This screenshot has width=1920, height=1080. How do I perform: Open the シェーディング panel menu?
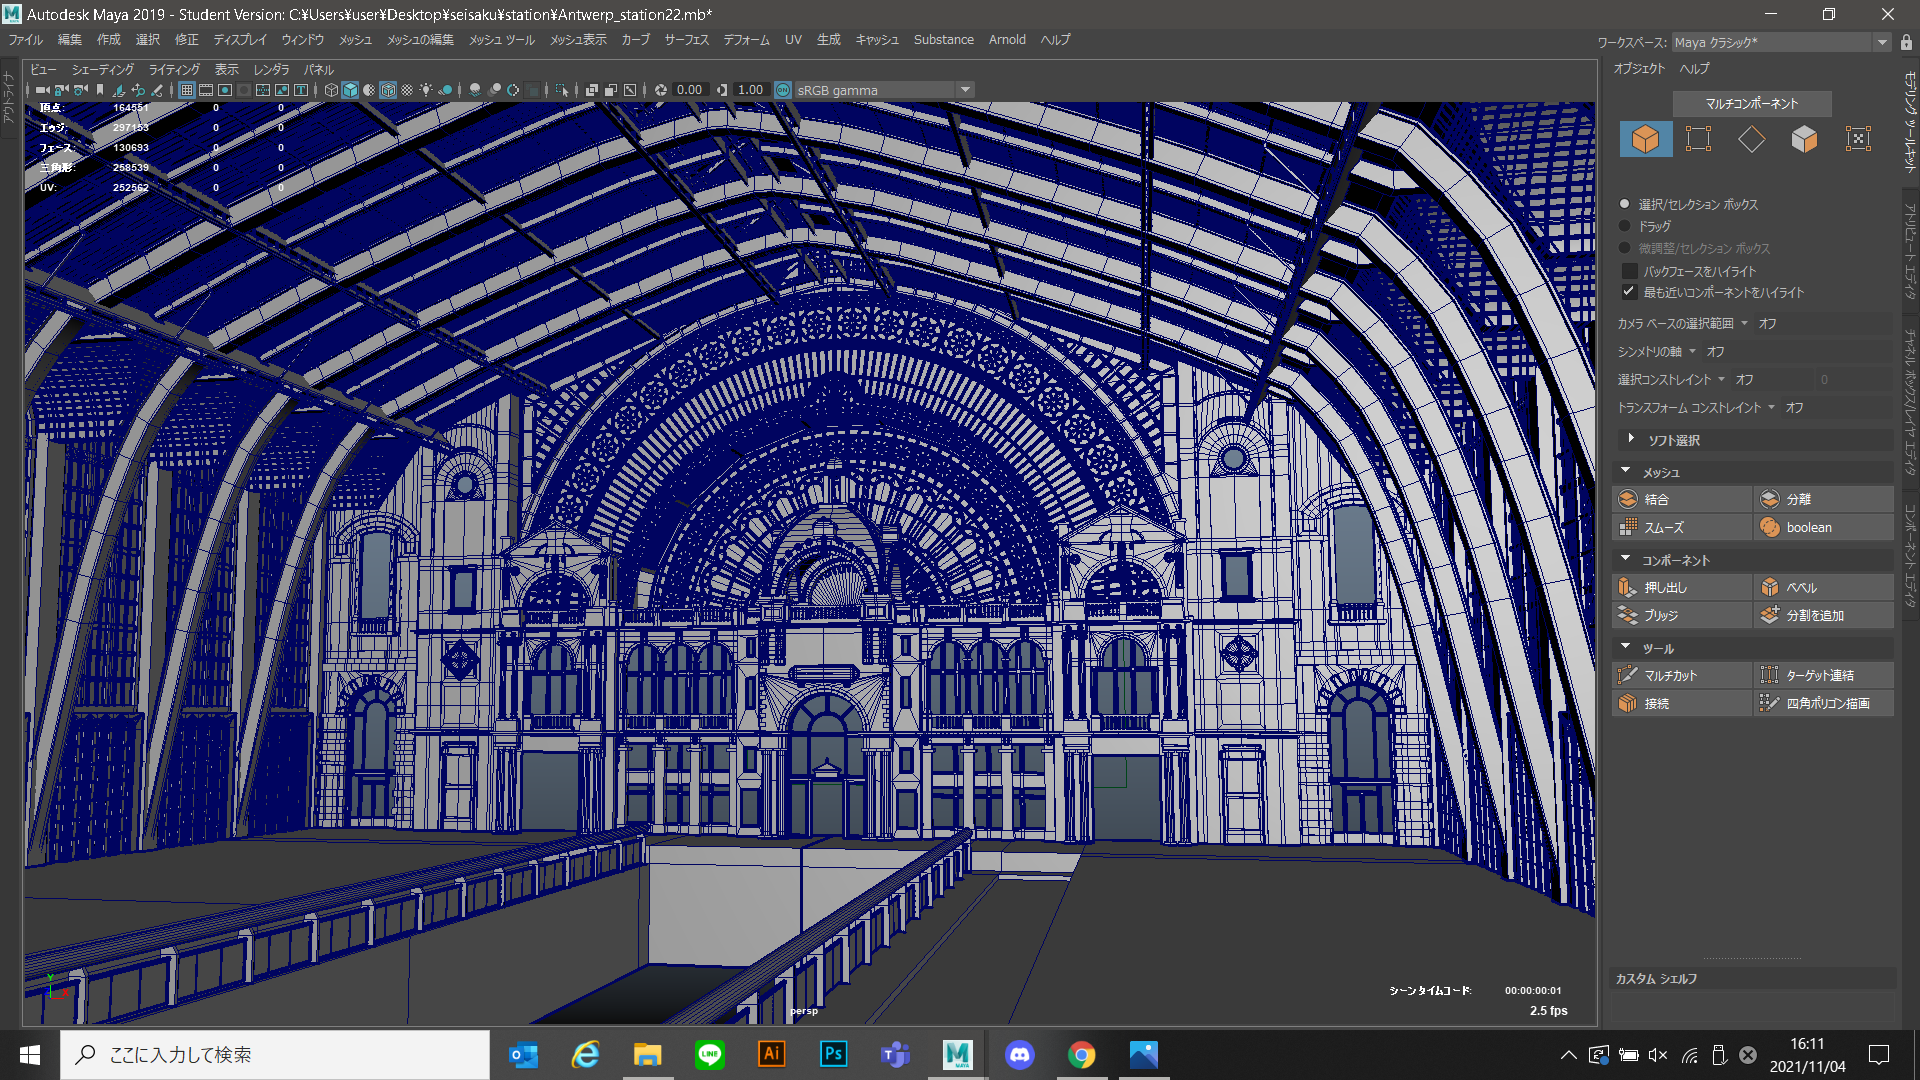(103, 70)
